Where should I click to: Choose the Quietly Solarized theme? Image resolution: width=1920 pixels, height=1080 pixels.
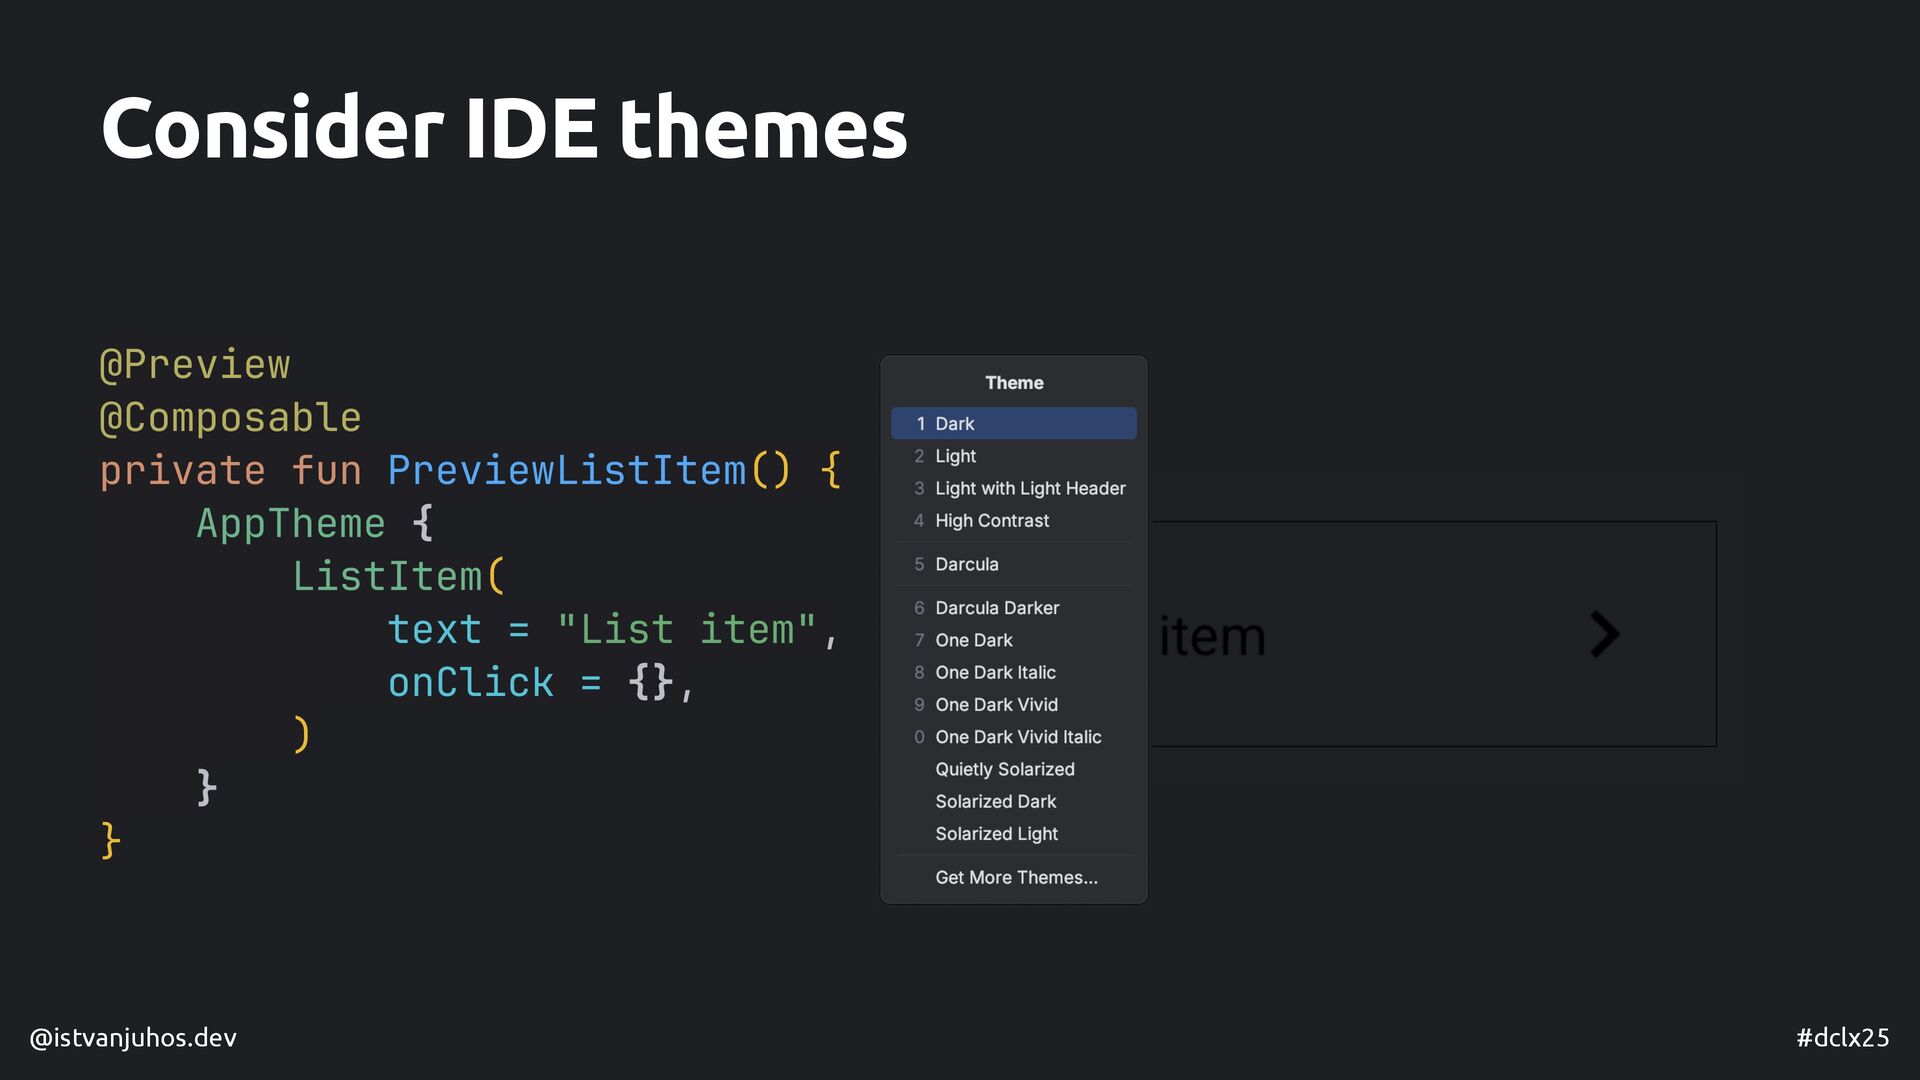(1013, 769)
